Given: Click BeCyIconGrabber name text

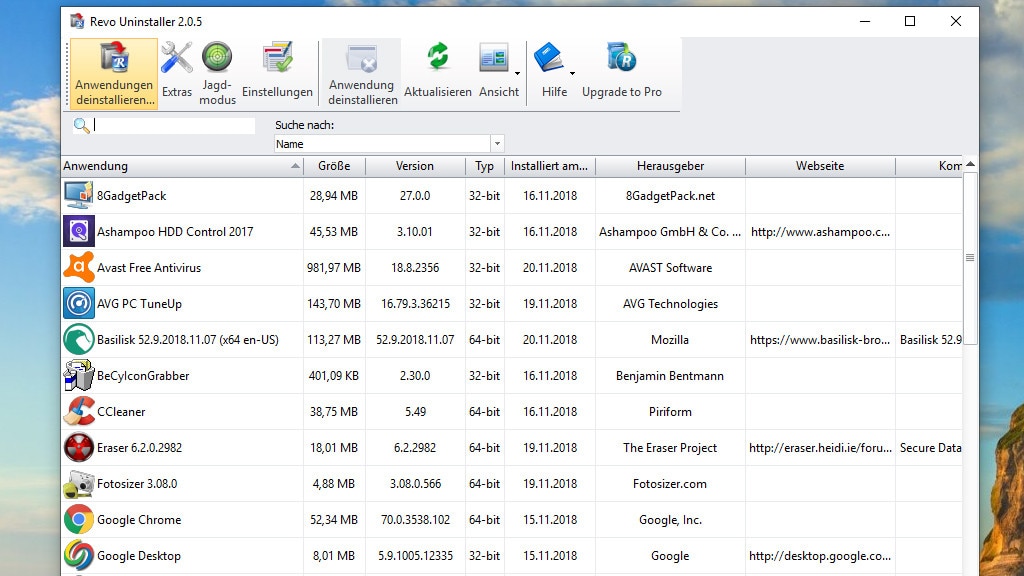Looking at the screenshot, I should [143, 376].
